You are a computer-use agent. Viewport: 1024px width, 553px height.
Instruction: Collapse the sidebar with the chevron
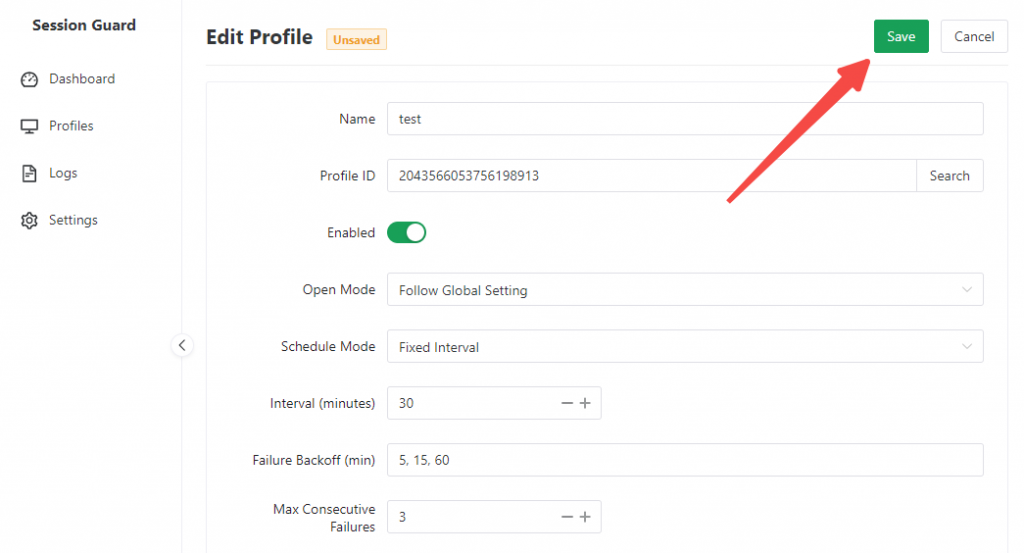(182, 345)
